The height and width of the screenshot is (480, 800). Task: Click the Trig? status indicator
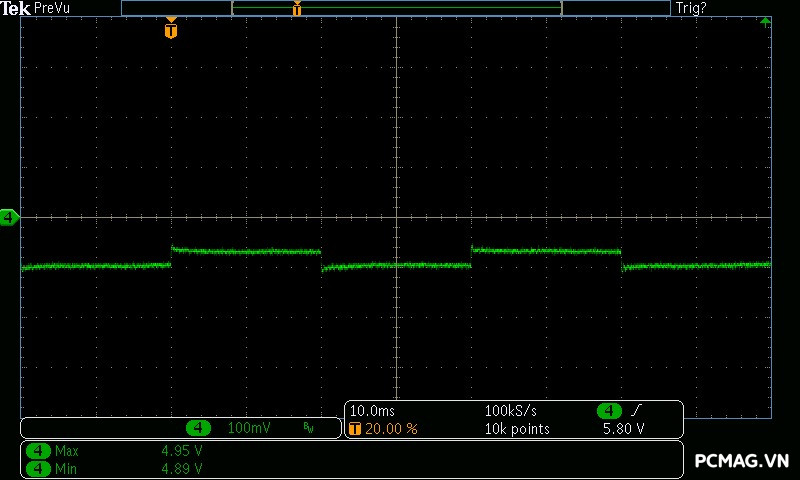click(x=692, y=8)
